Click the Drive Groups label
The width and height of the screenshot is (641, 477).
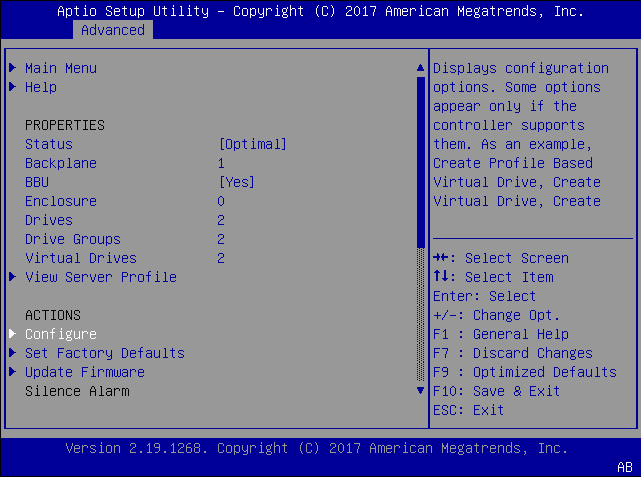[73, 240]
